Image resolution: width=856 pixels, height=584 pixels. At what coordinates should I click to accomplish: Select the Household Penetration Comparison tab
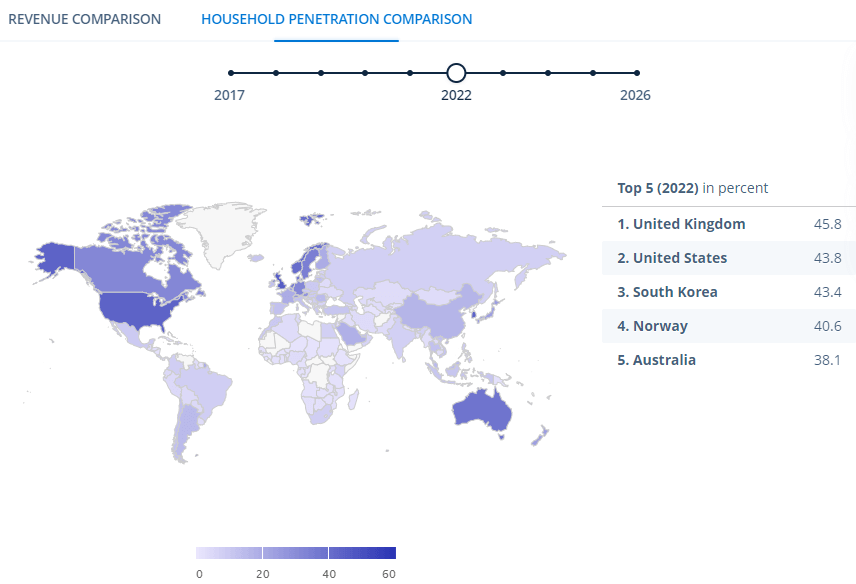(336, 20)
